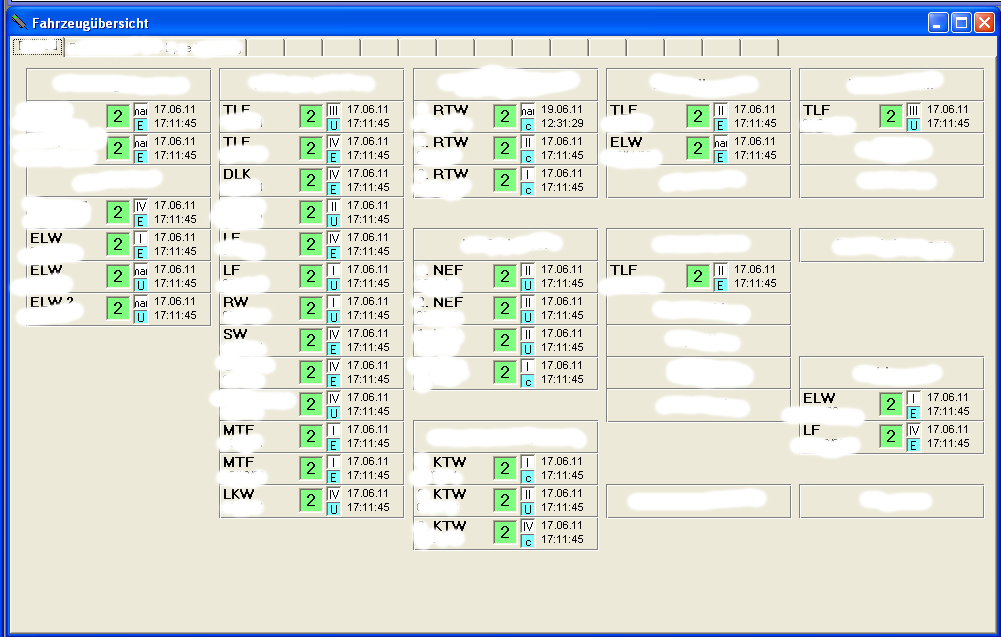Click the c box in the RTW I row
This screenshot has width=1001, height=637.
(x=527, y=189)
